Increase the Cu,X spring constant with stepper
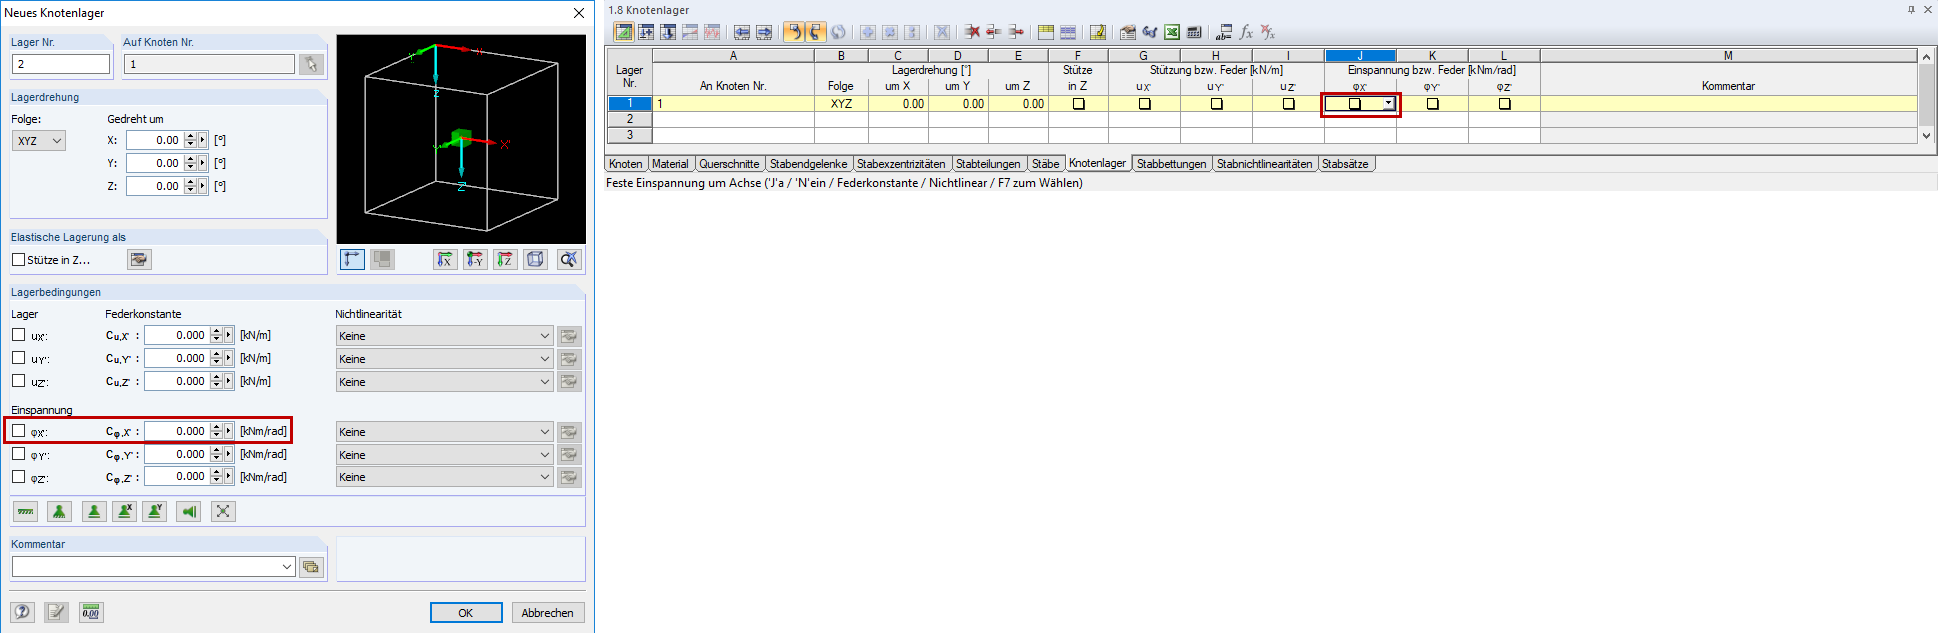This screenshot has width=1940, height=633. coord(216,331)
